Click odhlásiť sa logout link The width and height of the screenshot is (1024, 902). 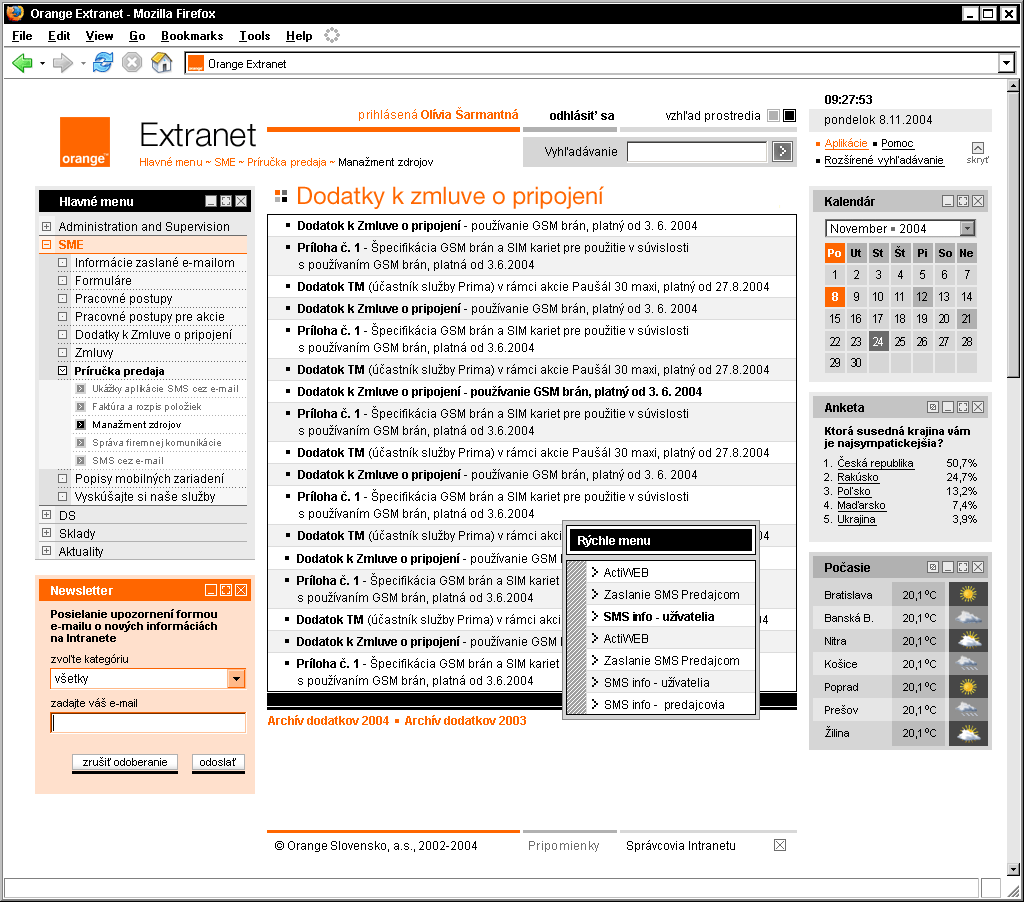(x=581, y=116)
